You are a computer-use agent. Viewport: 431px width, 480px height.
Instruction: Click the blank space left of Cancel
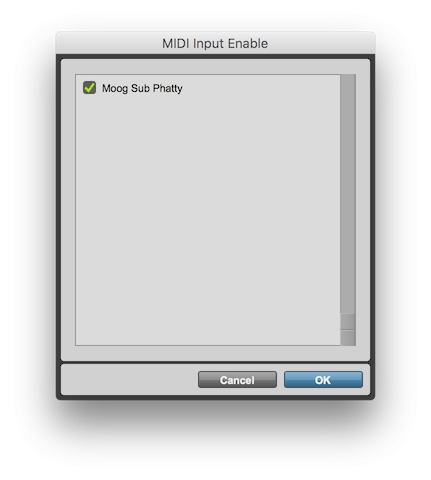(x=129, y=380)
